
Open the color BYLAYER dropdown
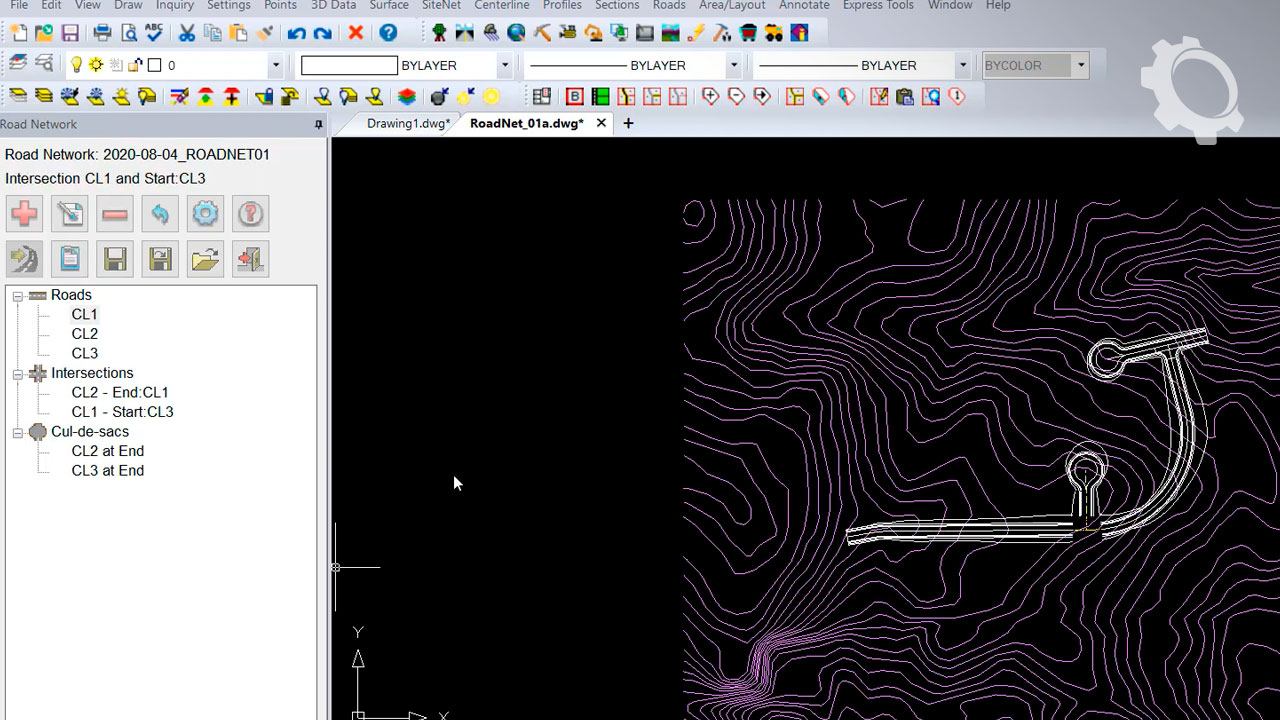[x=504, y=66]
